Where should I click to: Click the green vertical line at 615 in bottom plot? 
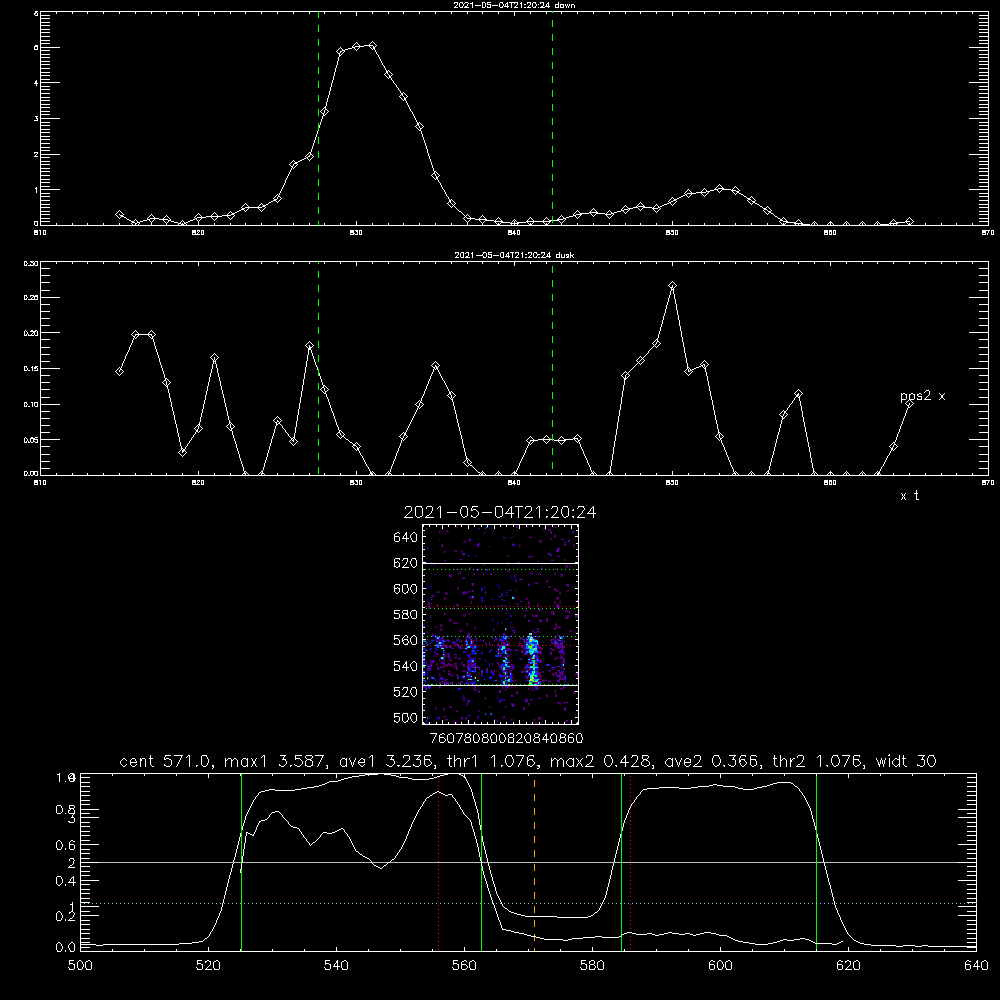816,861
